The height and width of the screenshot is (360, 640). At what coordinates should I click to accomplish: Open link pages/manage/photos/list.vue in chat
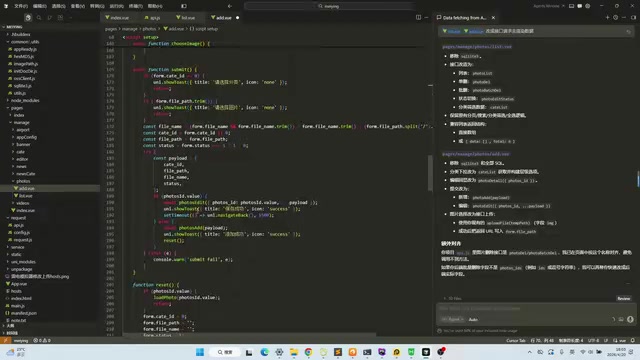tap(477, 47)
